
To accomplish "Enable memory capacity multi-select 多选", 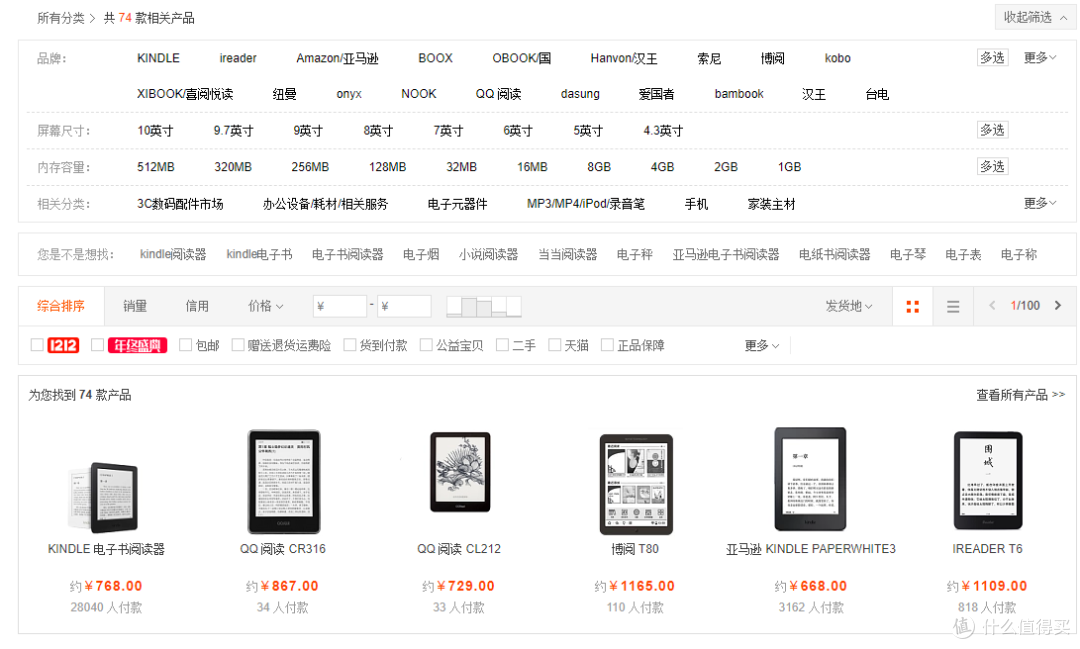I will point(993,167).
